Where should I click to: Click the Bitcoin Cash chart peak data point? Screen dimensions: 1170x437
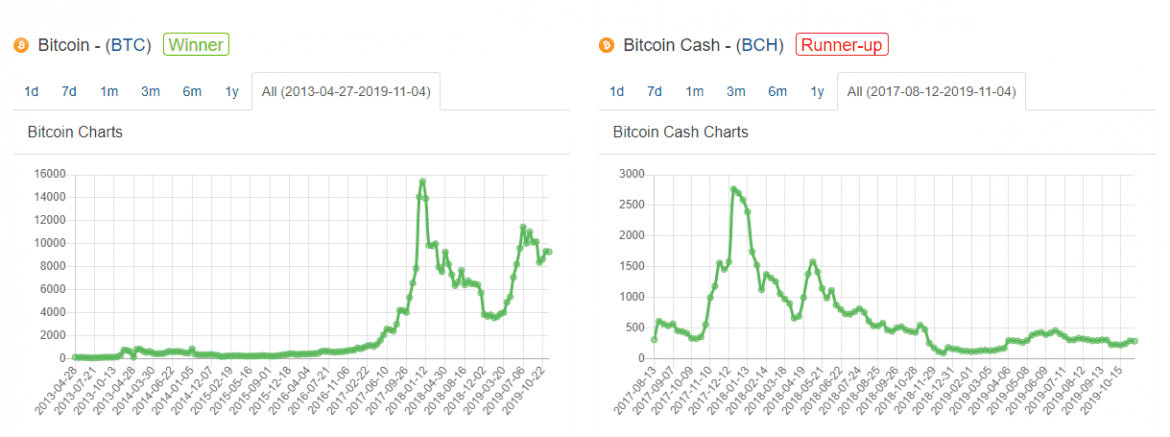[x=733, y=189]
